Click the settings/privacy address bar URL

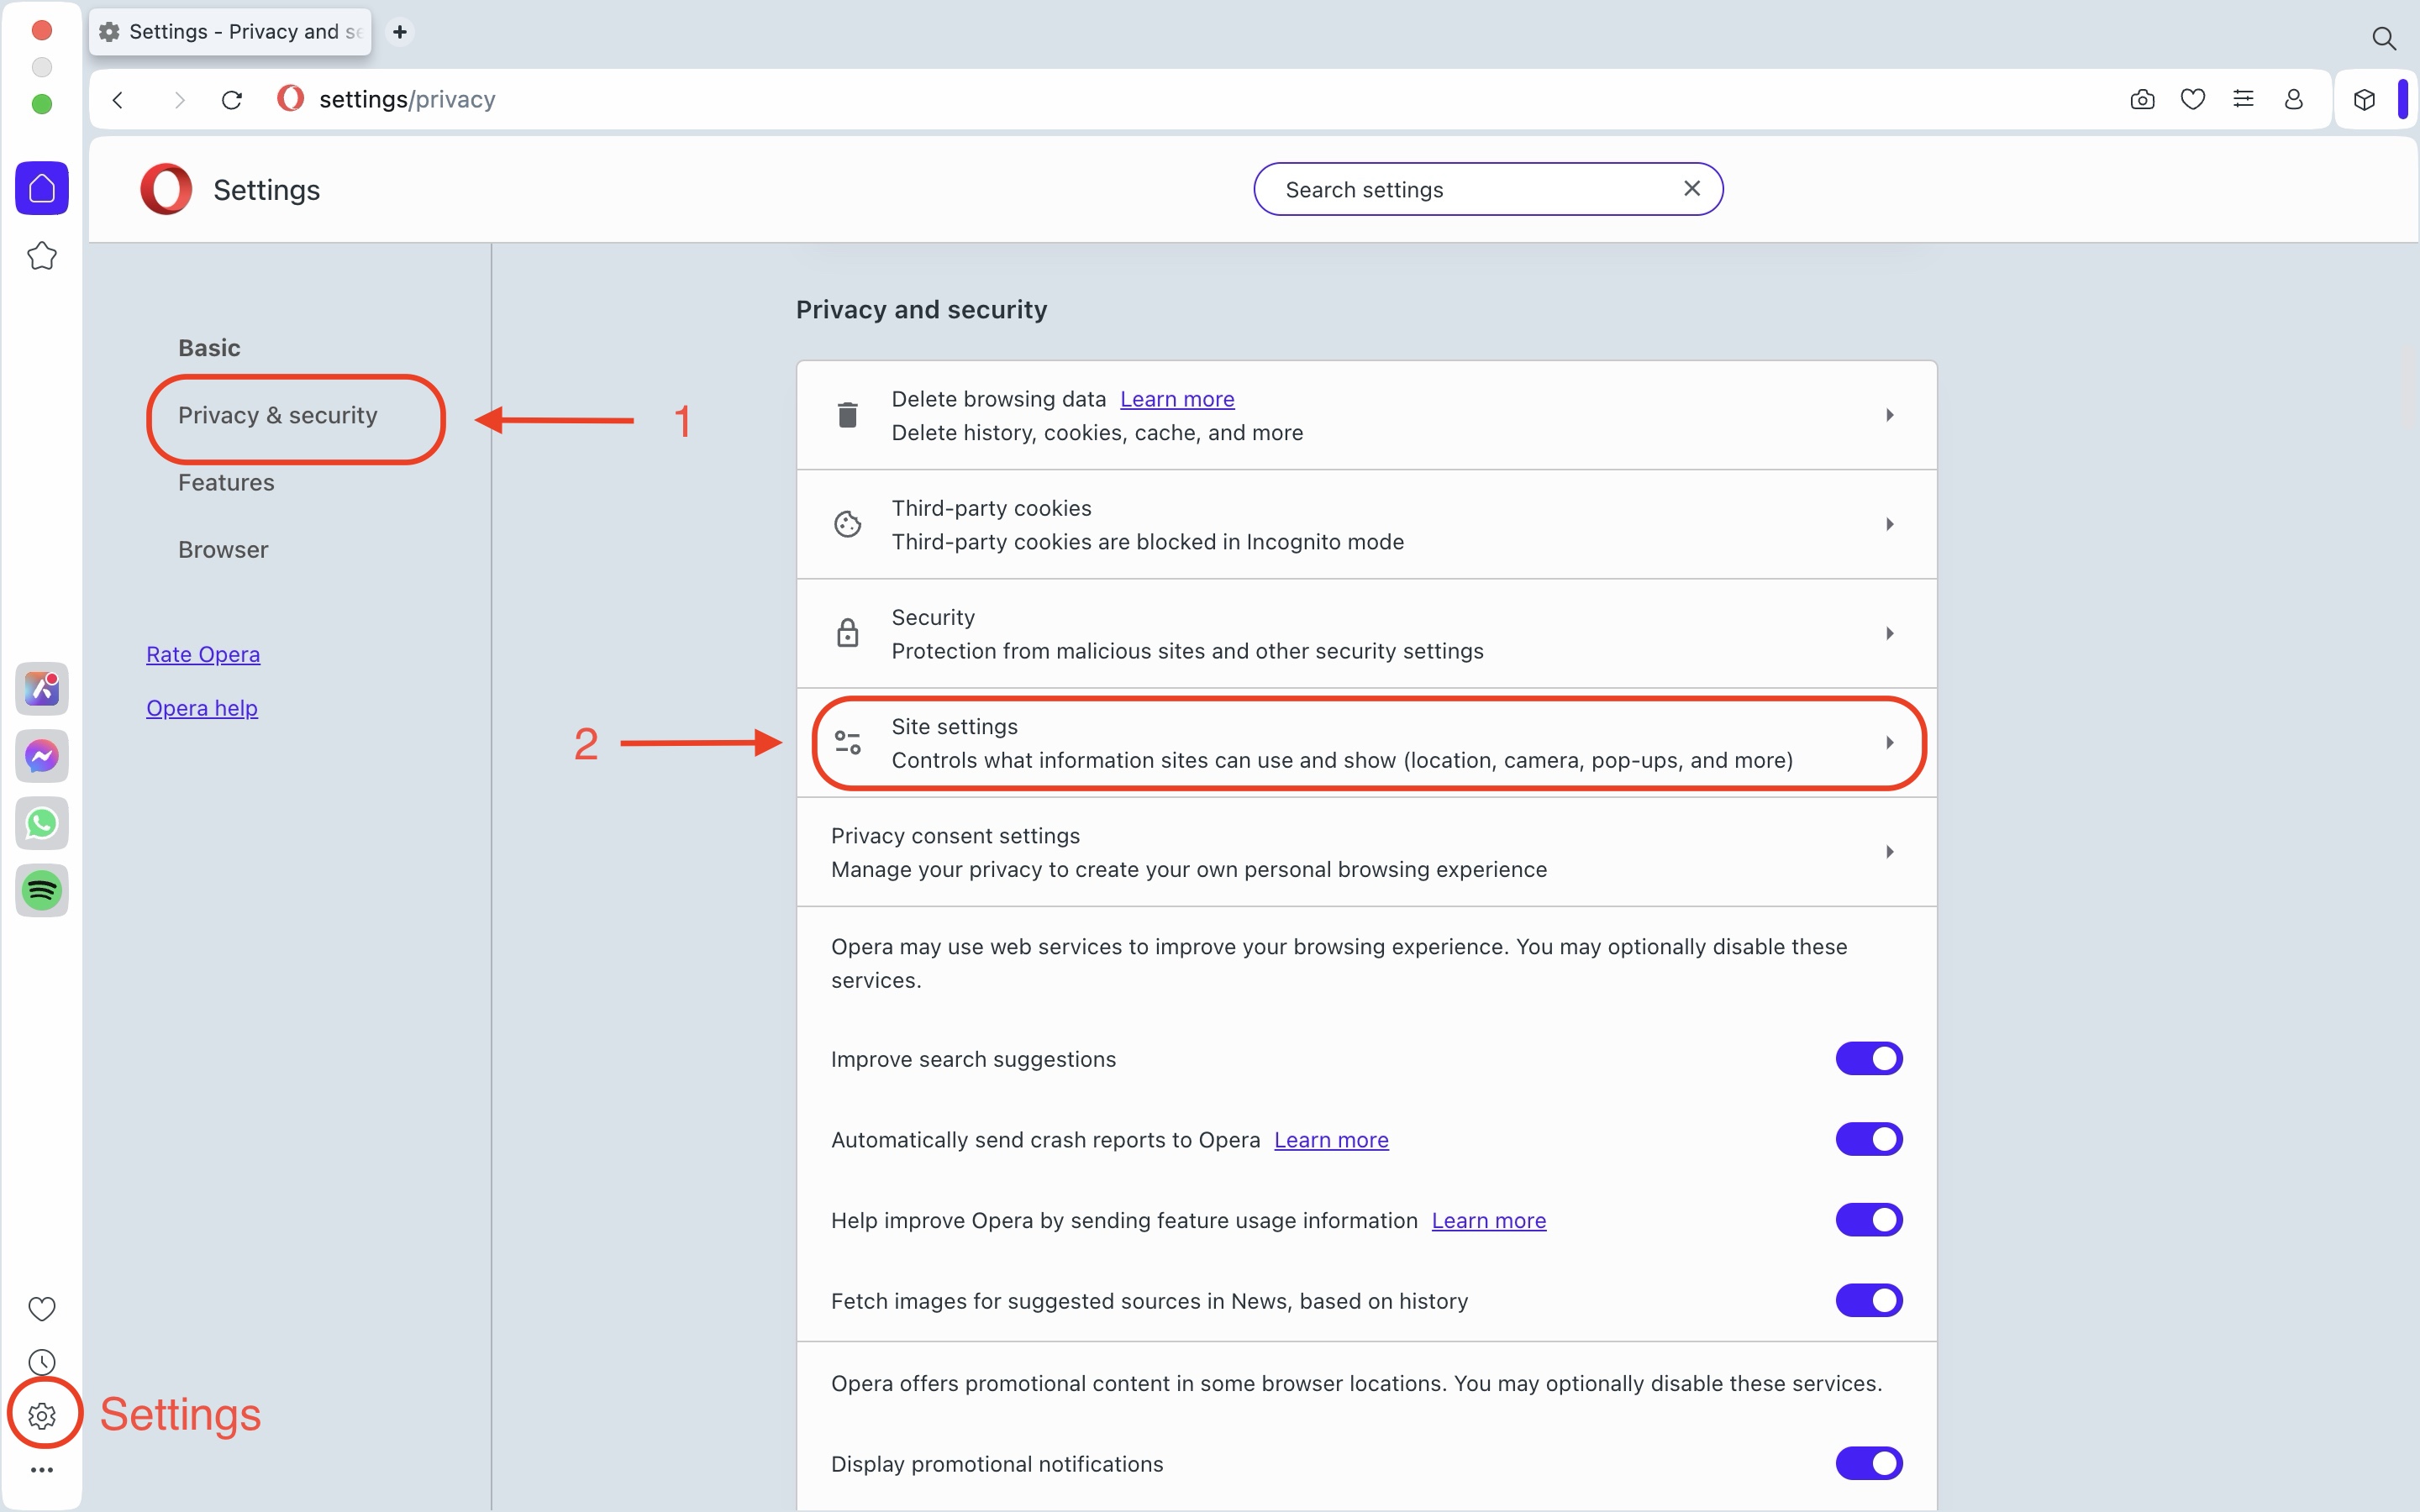coord(407,99)
